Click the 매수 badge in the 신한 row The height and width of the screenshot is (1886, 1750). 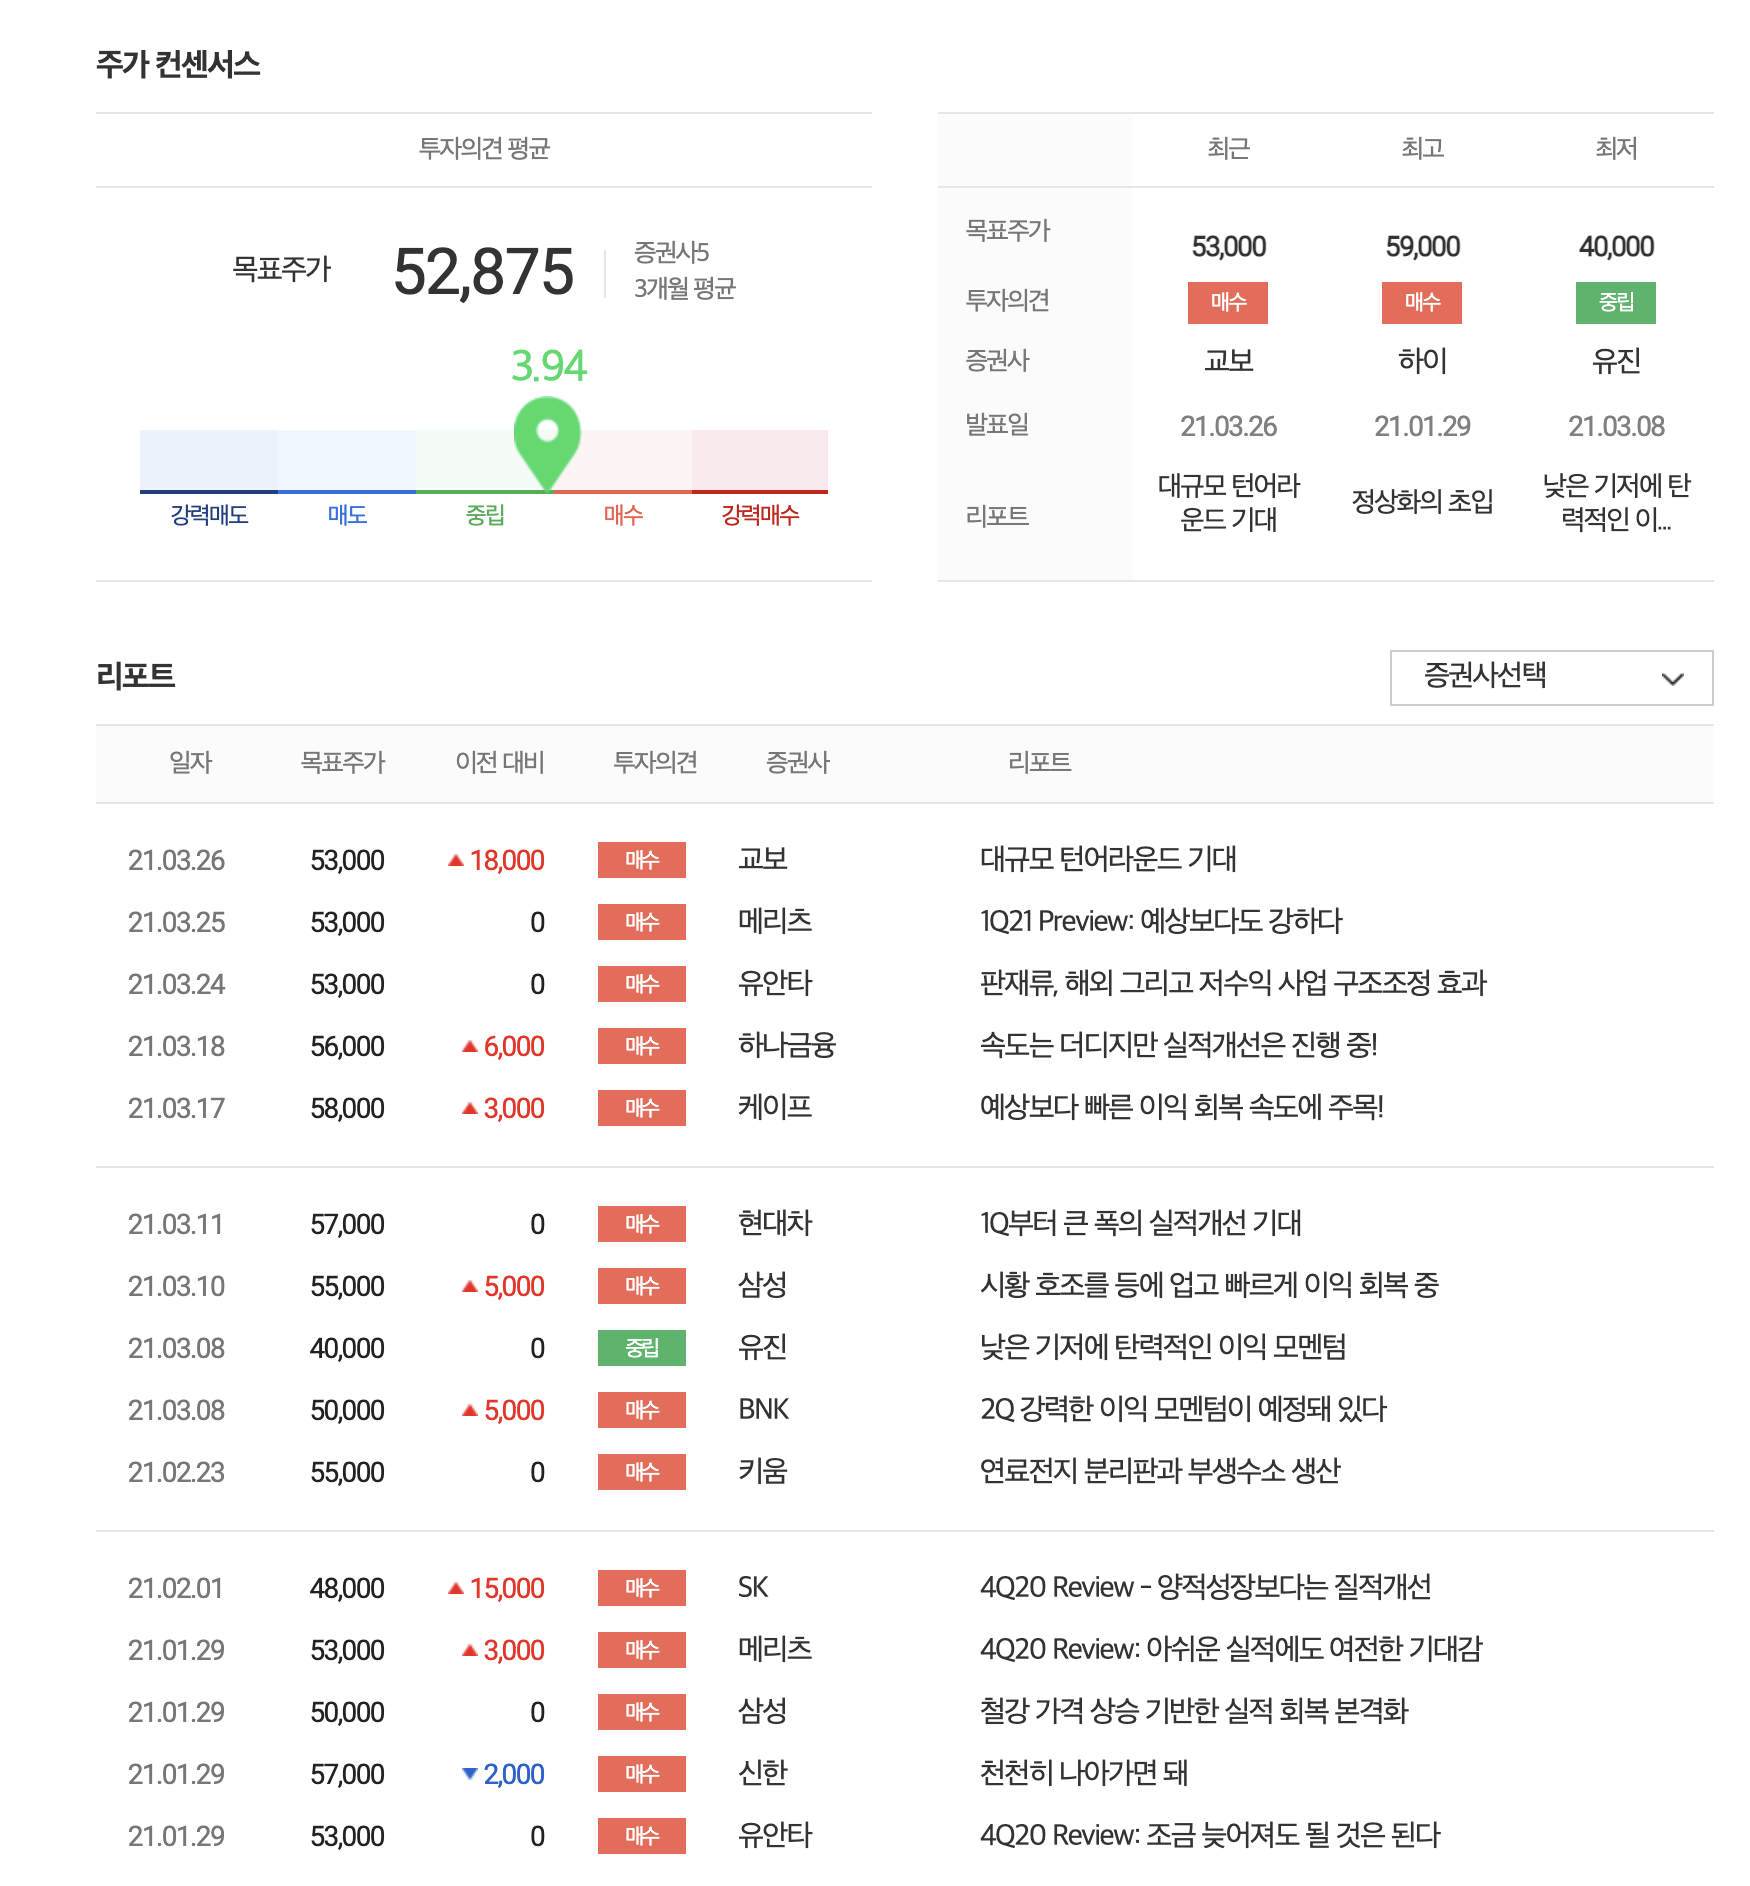point(642,1774)
